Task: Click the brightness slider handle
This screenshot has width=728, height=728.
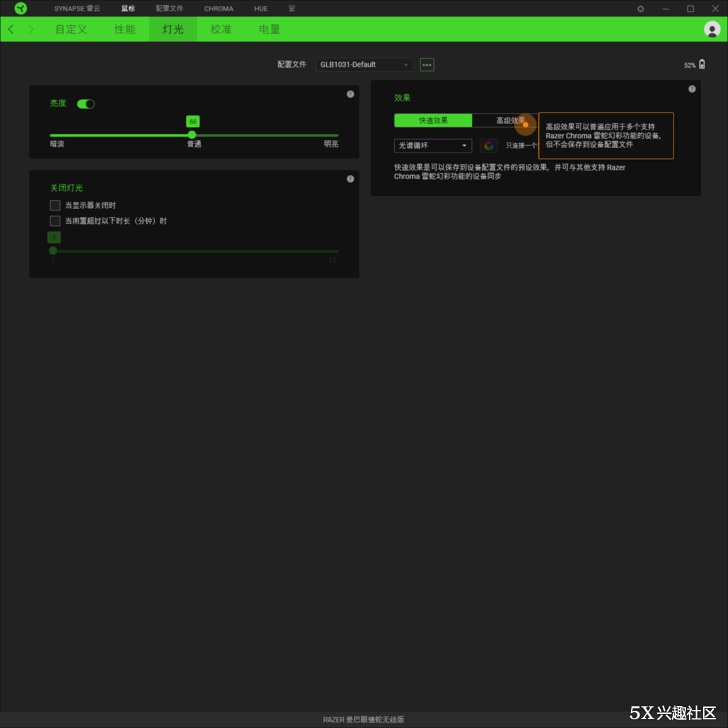Action: (192, 135)
